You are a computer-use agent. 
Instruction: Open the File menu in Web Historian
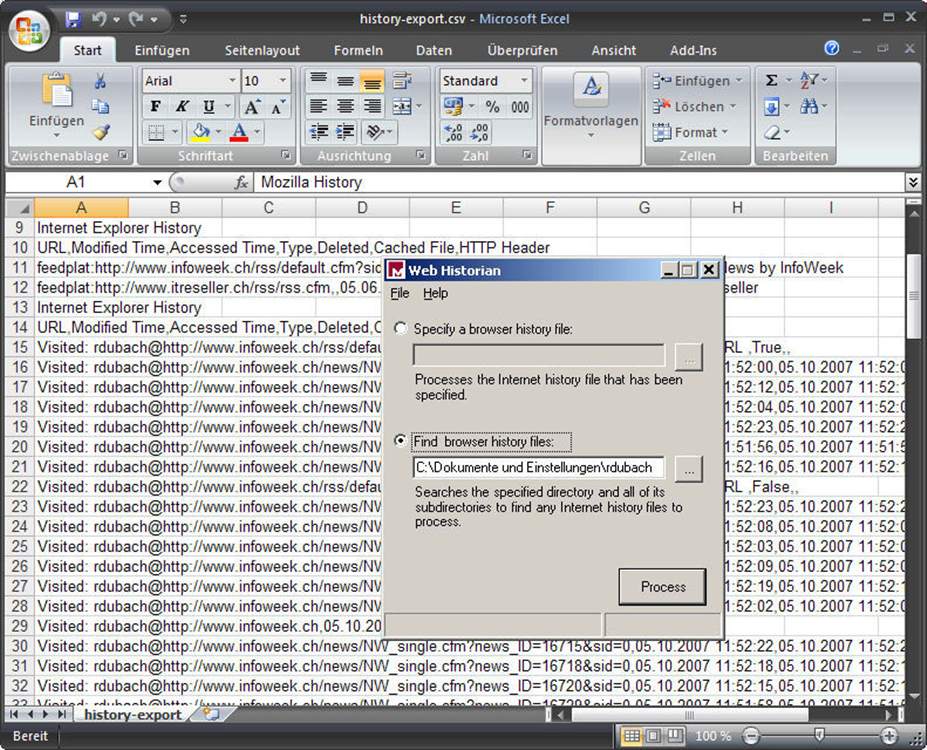click(x=400, y=293)
